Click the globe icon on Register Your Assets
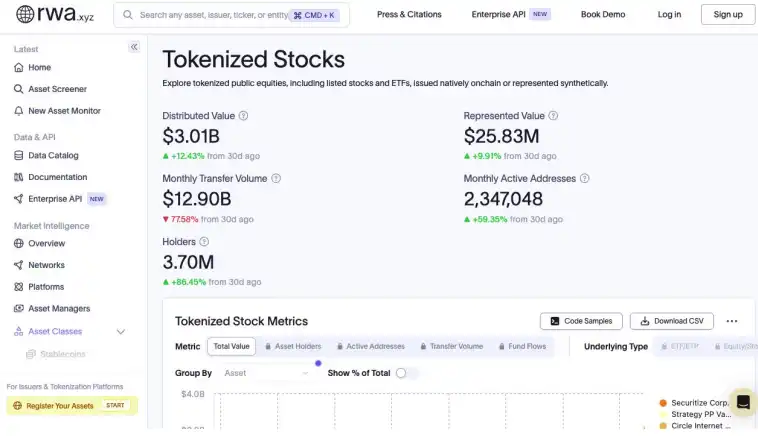Screen dimensions: 758x436 (x=17, y=406)
